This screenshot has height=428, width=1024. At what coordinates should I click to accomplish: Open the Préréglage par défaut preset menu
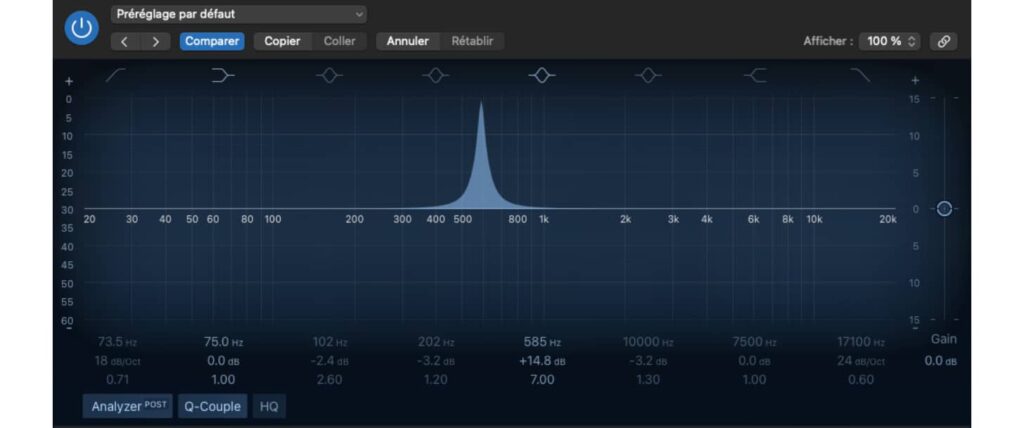[x=238, y=14]
